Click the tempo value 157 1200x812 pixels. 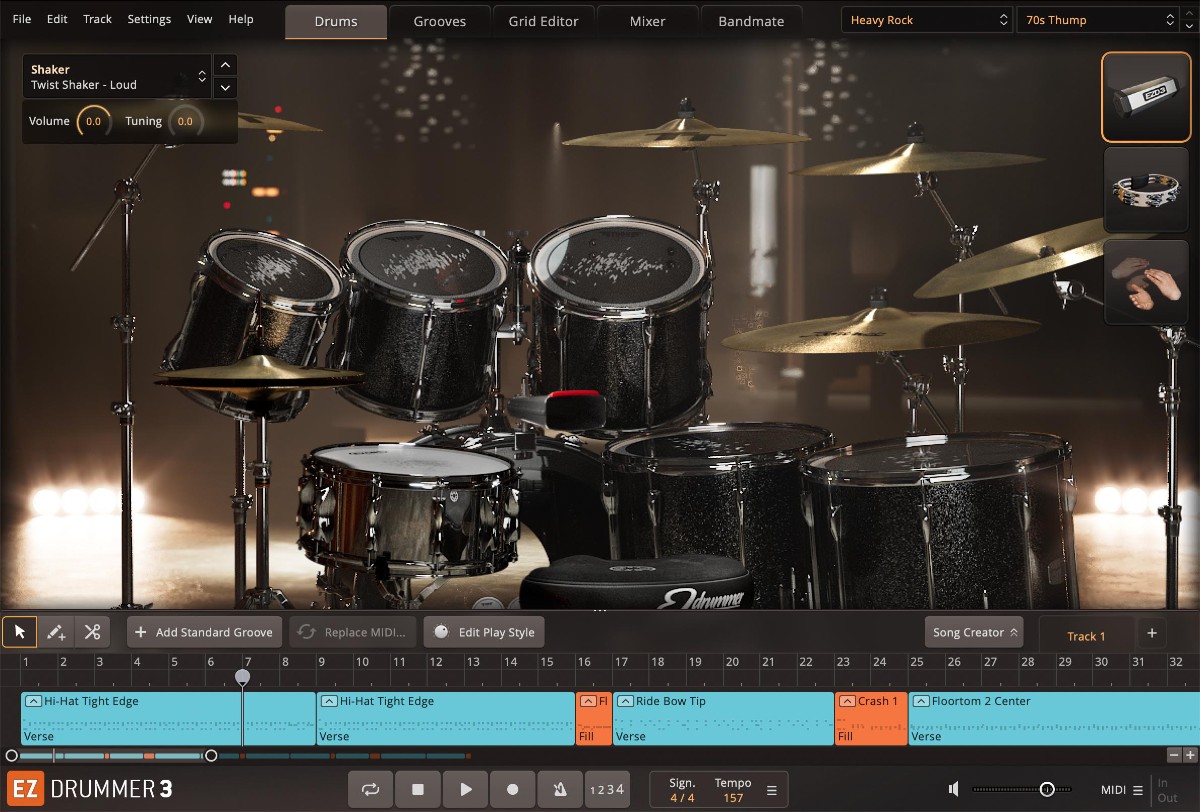tap(733, 798)
